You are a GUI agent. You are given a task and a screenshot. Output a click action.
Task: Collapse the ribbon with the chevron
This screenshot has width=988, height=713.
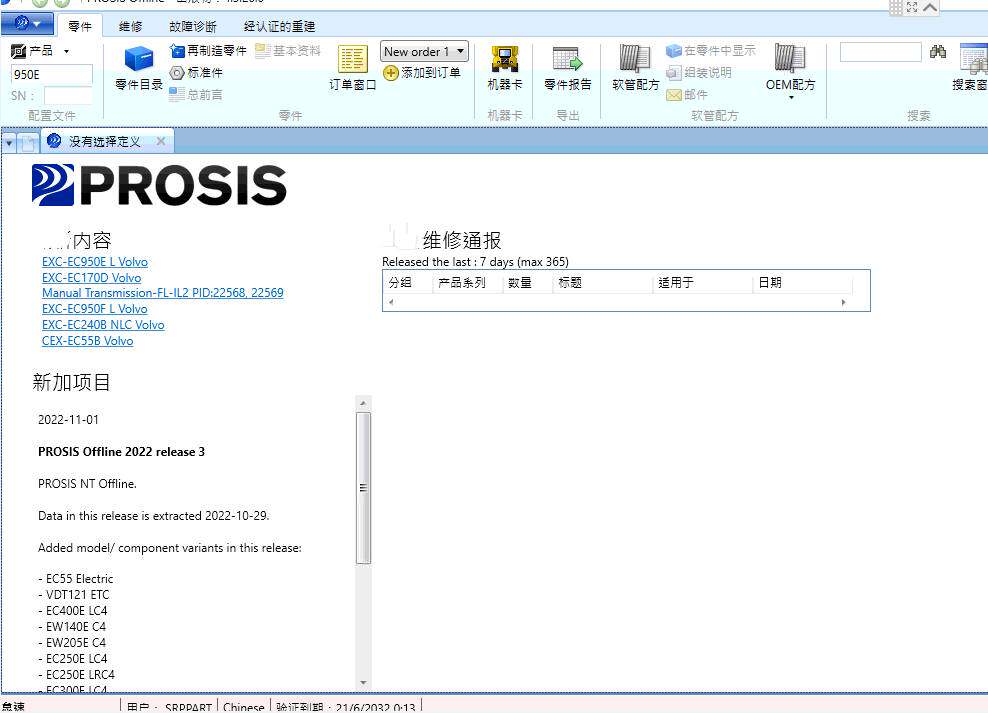(930, 7)
